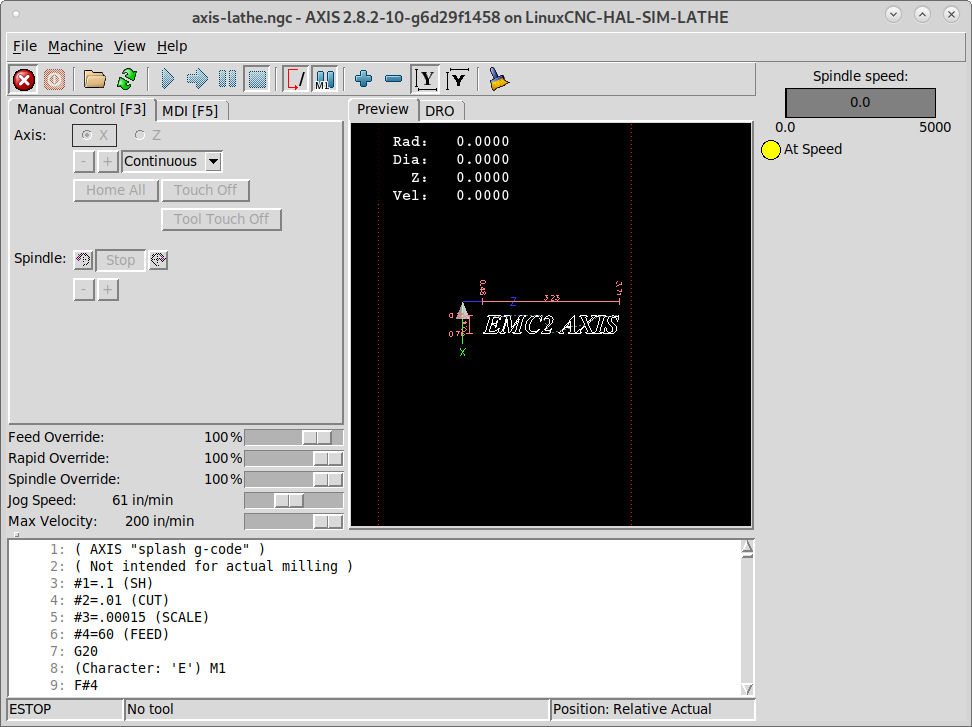Click the yellow At Speed indicator
This screenshot has height=727, width=972.
(x=771, y=150)
